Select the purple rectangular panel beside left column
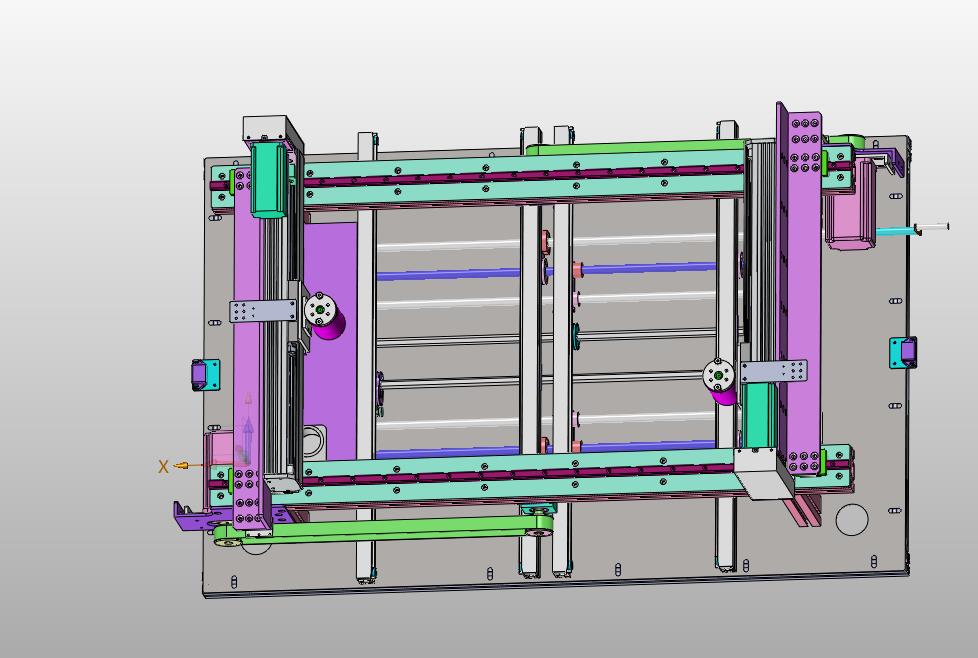 330,343
